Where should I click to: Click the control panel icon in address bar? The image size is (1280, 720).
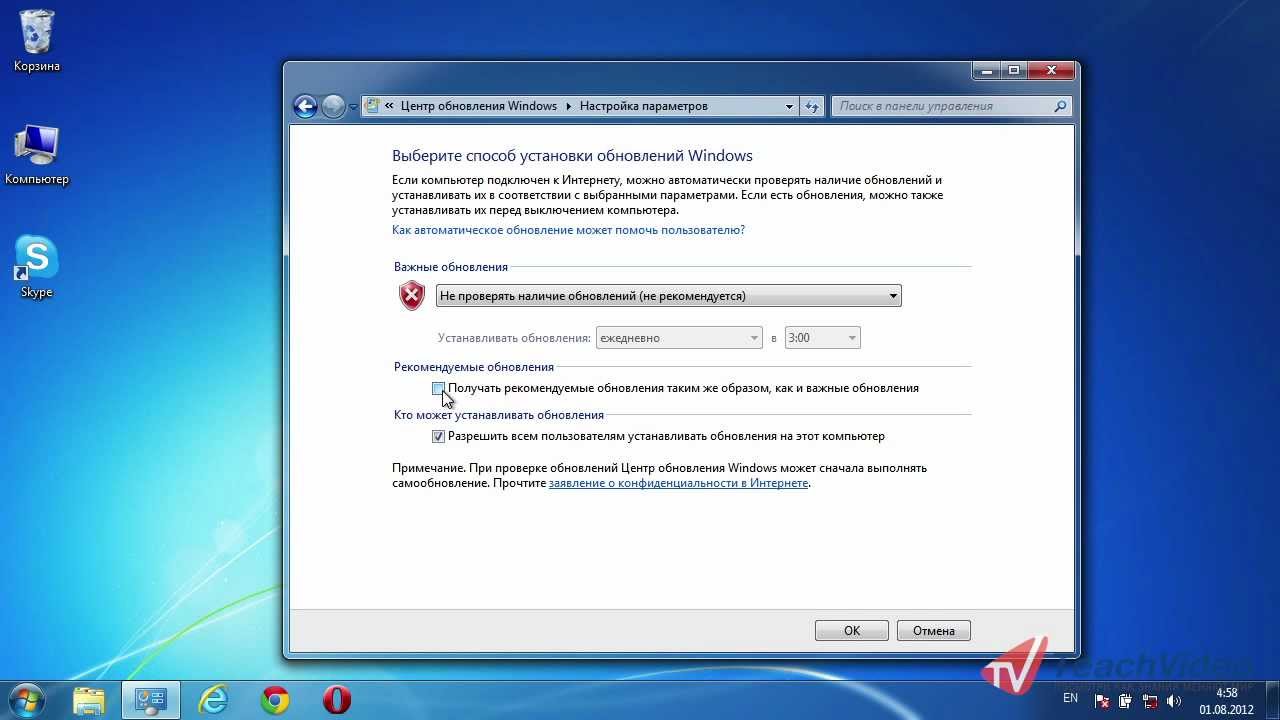[372, 106]
